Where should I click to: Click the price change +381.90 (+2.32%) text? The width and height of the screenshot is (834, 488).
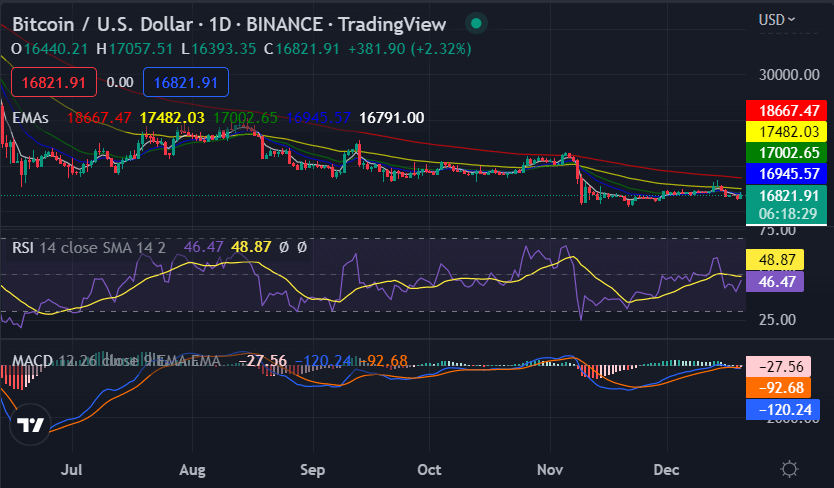(x=410, y=49)
